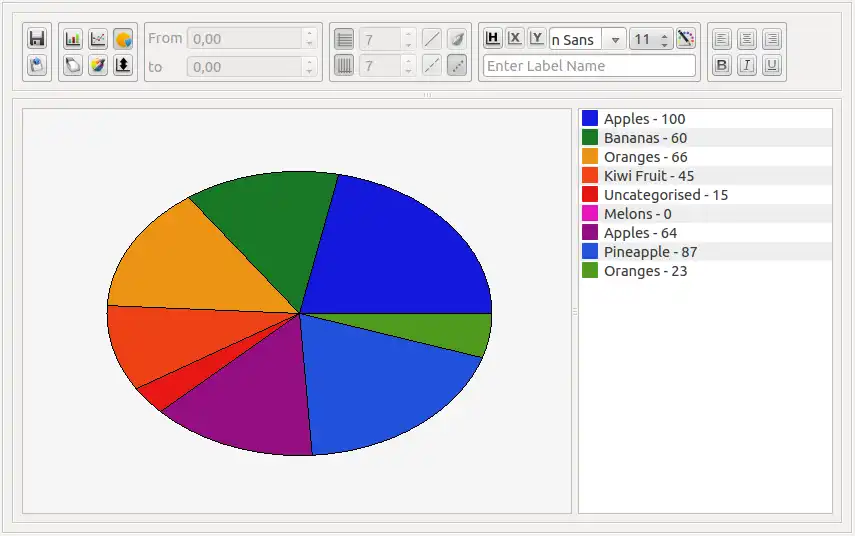The height and width of the screenshot is (536, 855).
Task: Click the Enter Label Name field
Action: 589,66
